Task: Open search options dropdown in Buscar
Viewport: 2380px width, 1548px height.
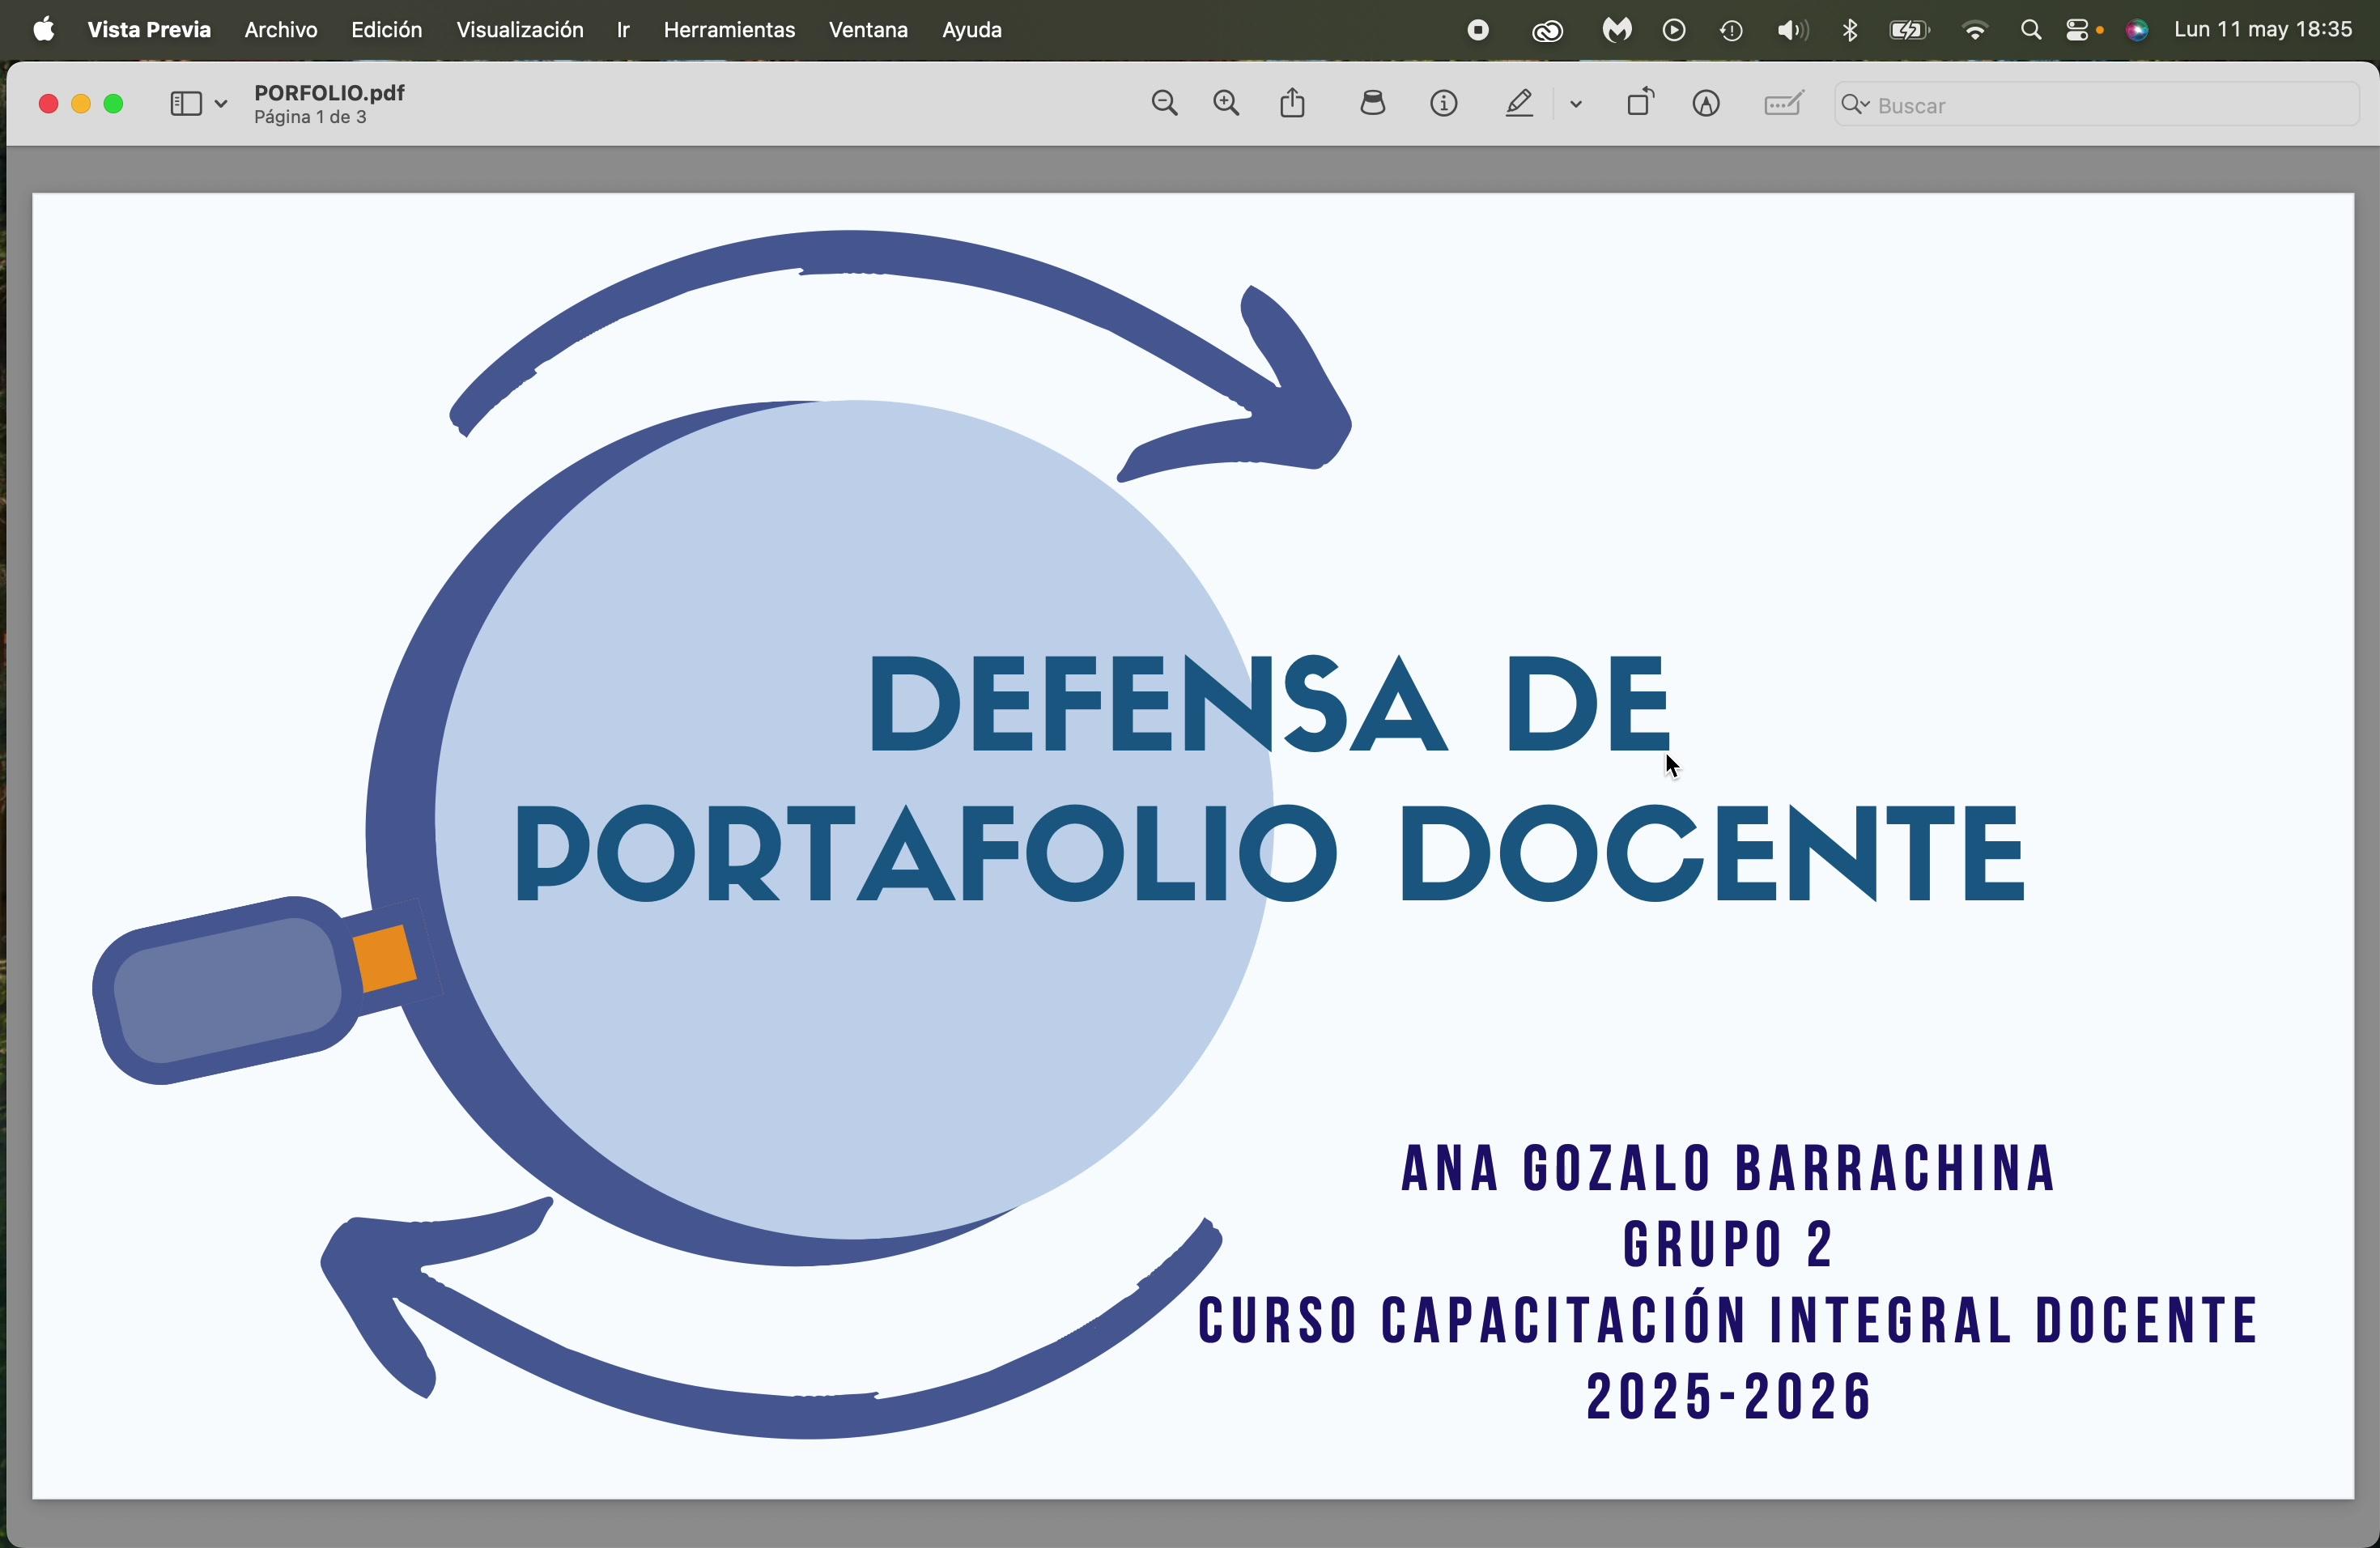Action: [1855, 105]
